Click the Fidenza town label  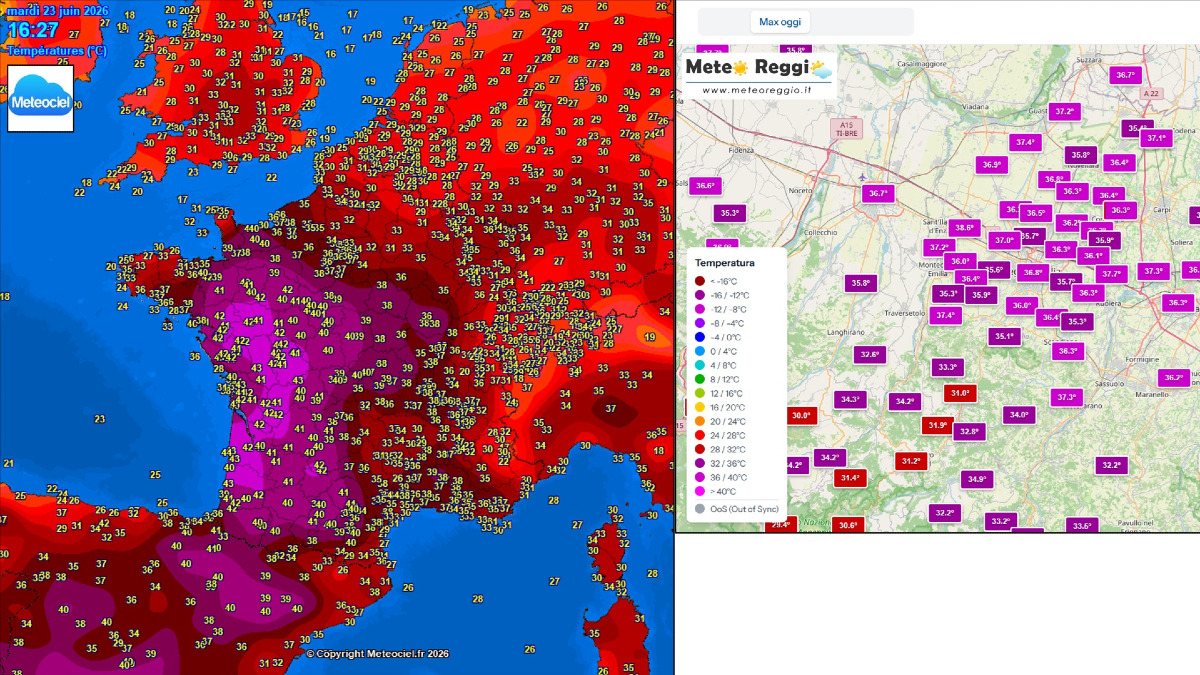coord(741,149)
